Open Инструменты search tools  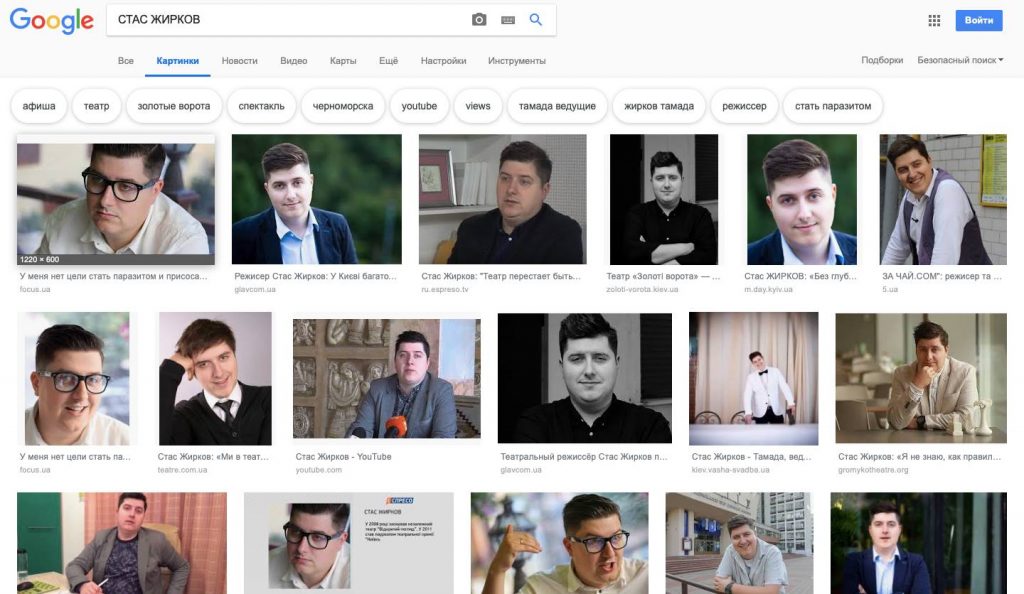coord(517,61)
